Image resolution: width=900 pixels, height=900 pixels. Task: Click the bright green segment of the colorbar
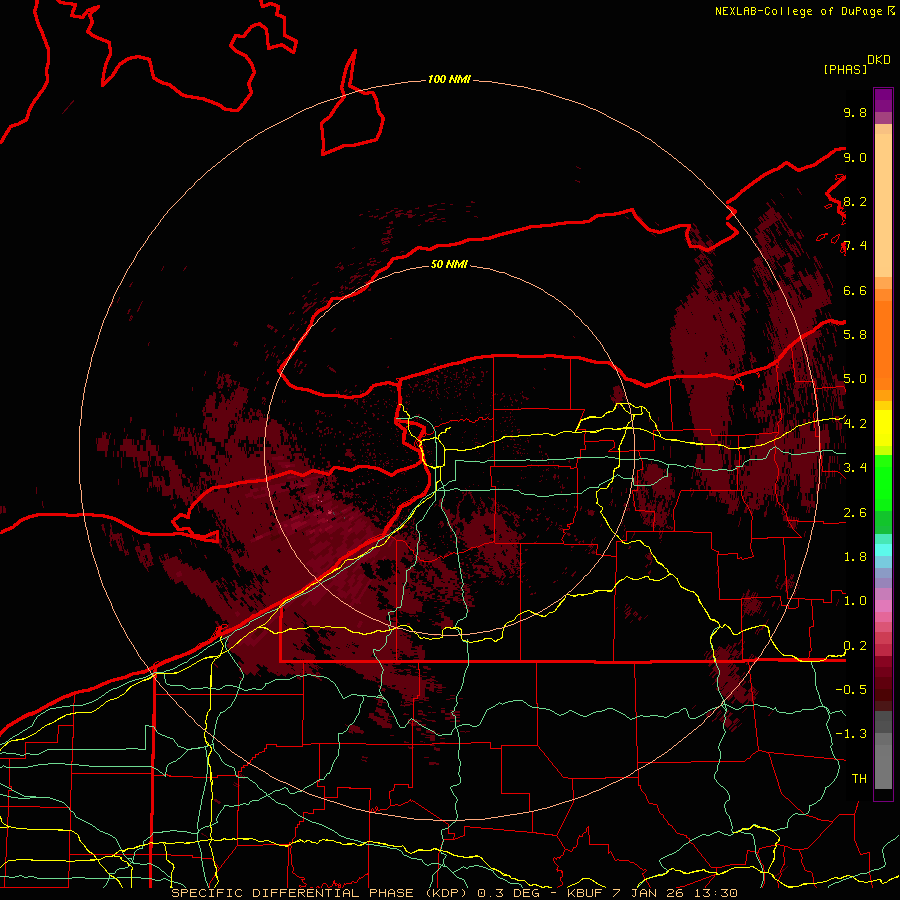click(x=883, y=482)
